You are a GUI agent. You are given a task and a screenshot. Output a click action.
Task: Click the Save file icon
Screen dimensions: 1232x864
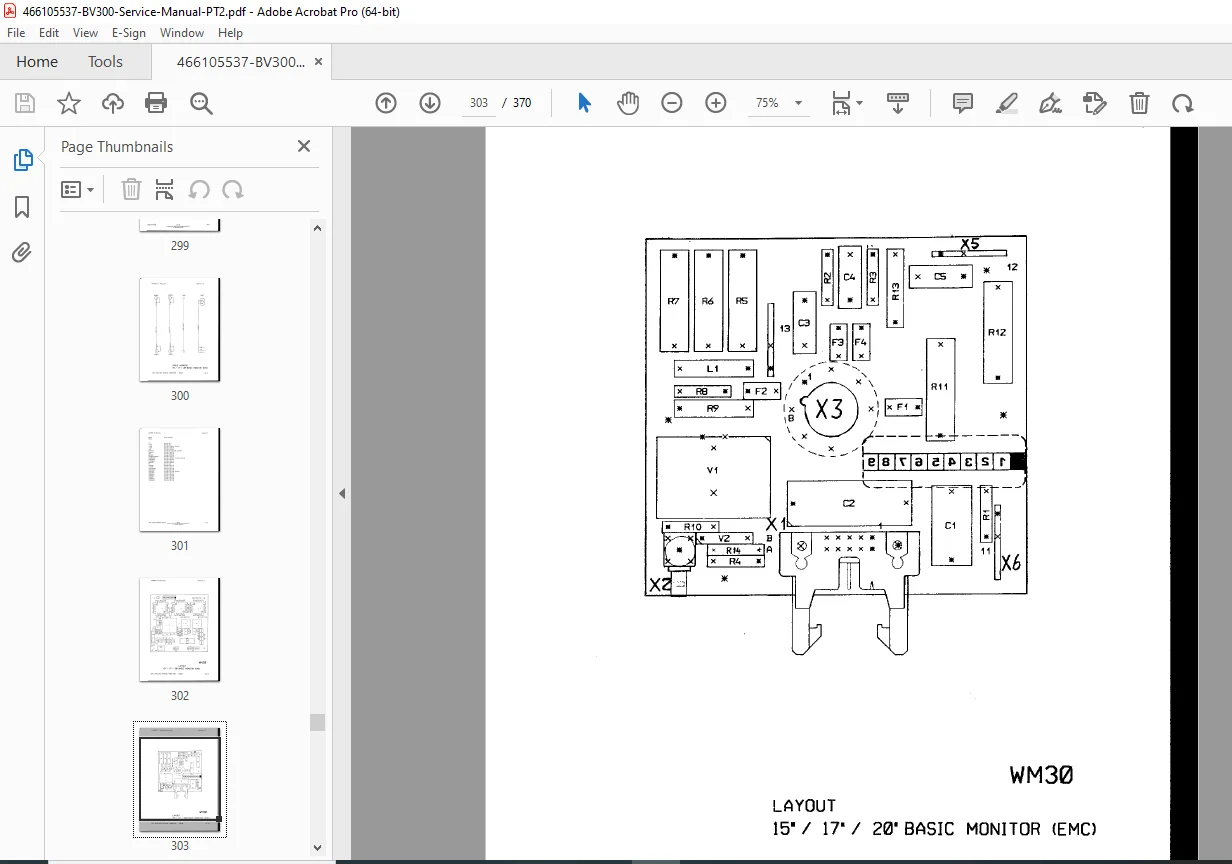click(x=25, y=103)
